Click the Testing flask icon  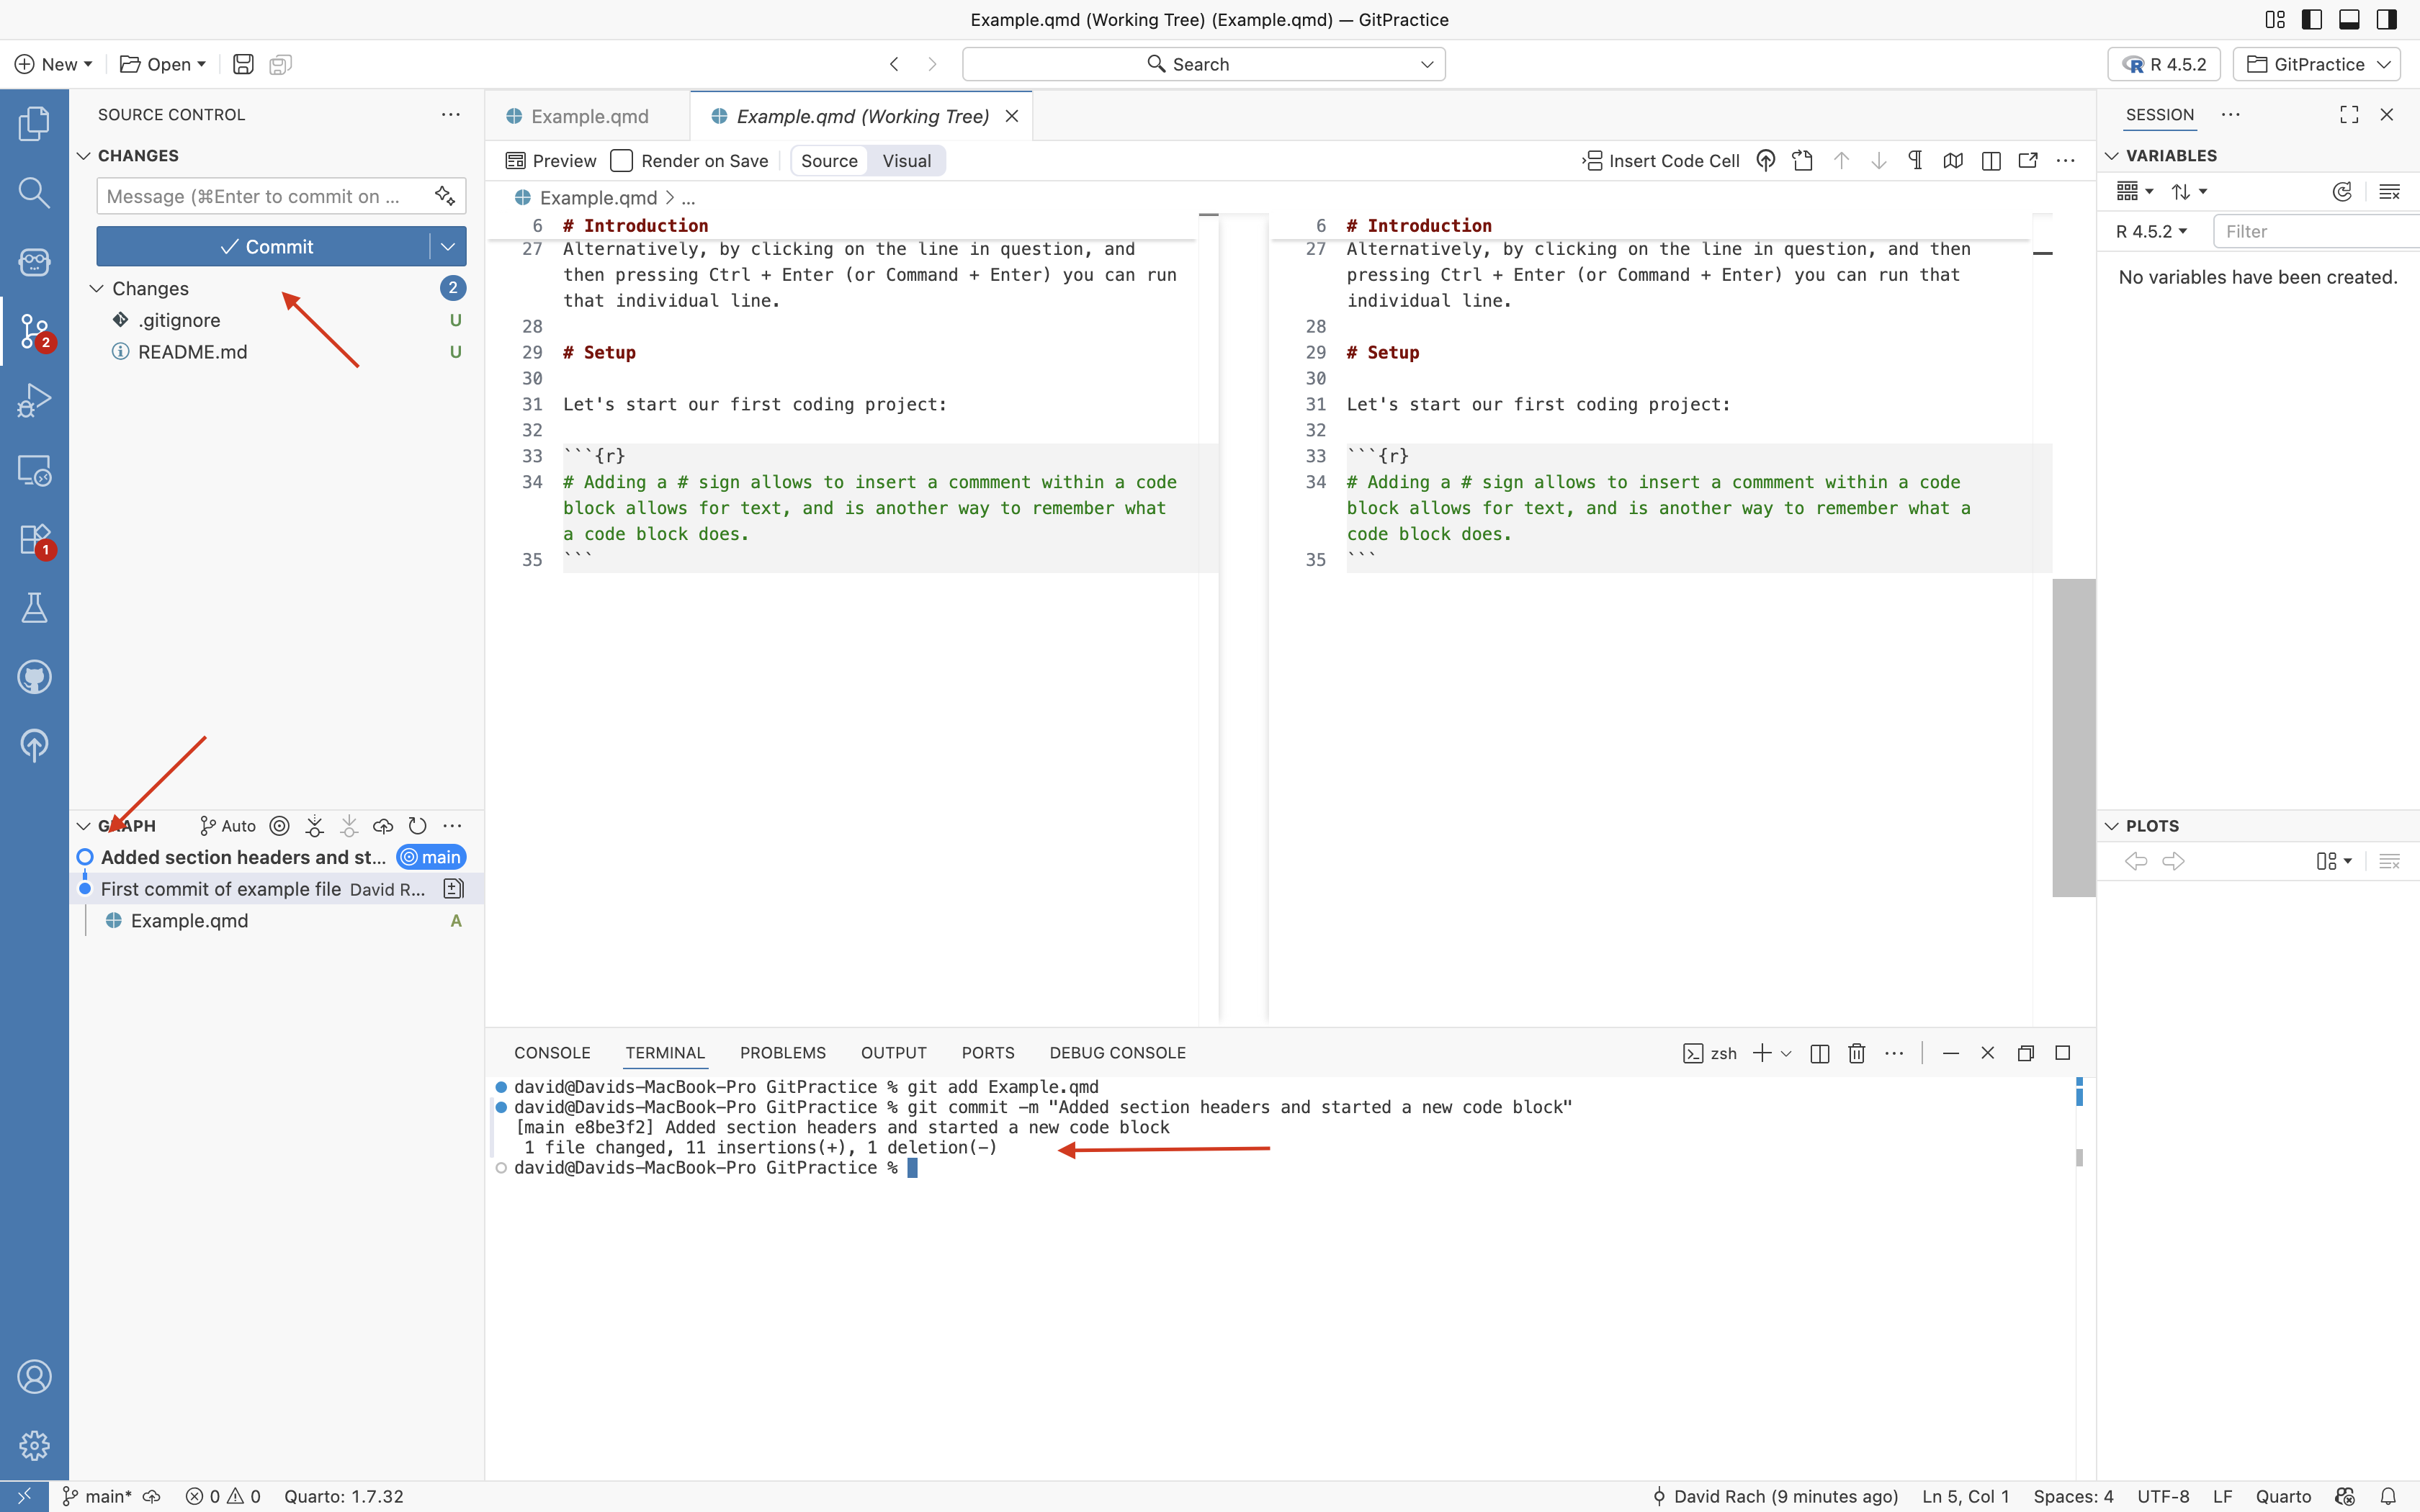pos(34,608)
